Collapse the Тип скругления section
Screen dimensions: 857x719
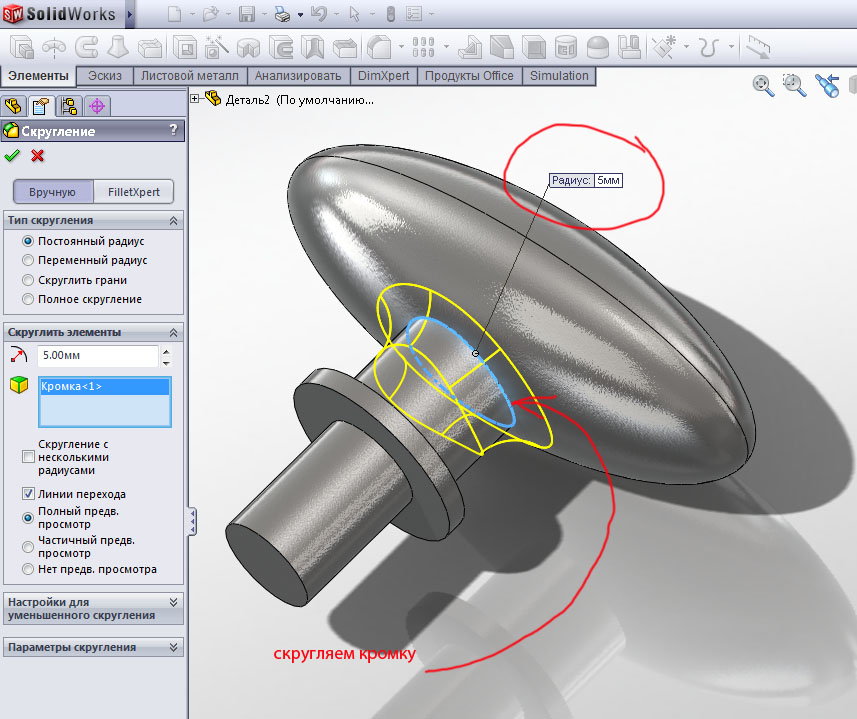pyautogui.click(x=174, y=220)
